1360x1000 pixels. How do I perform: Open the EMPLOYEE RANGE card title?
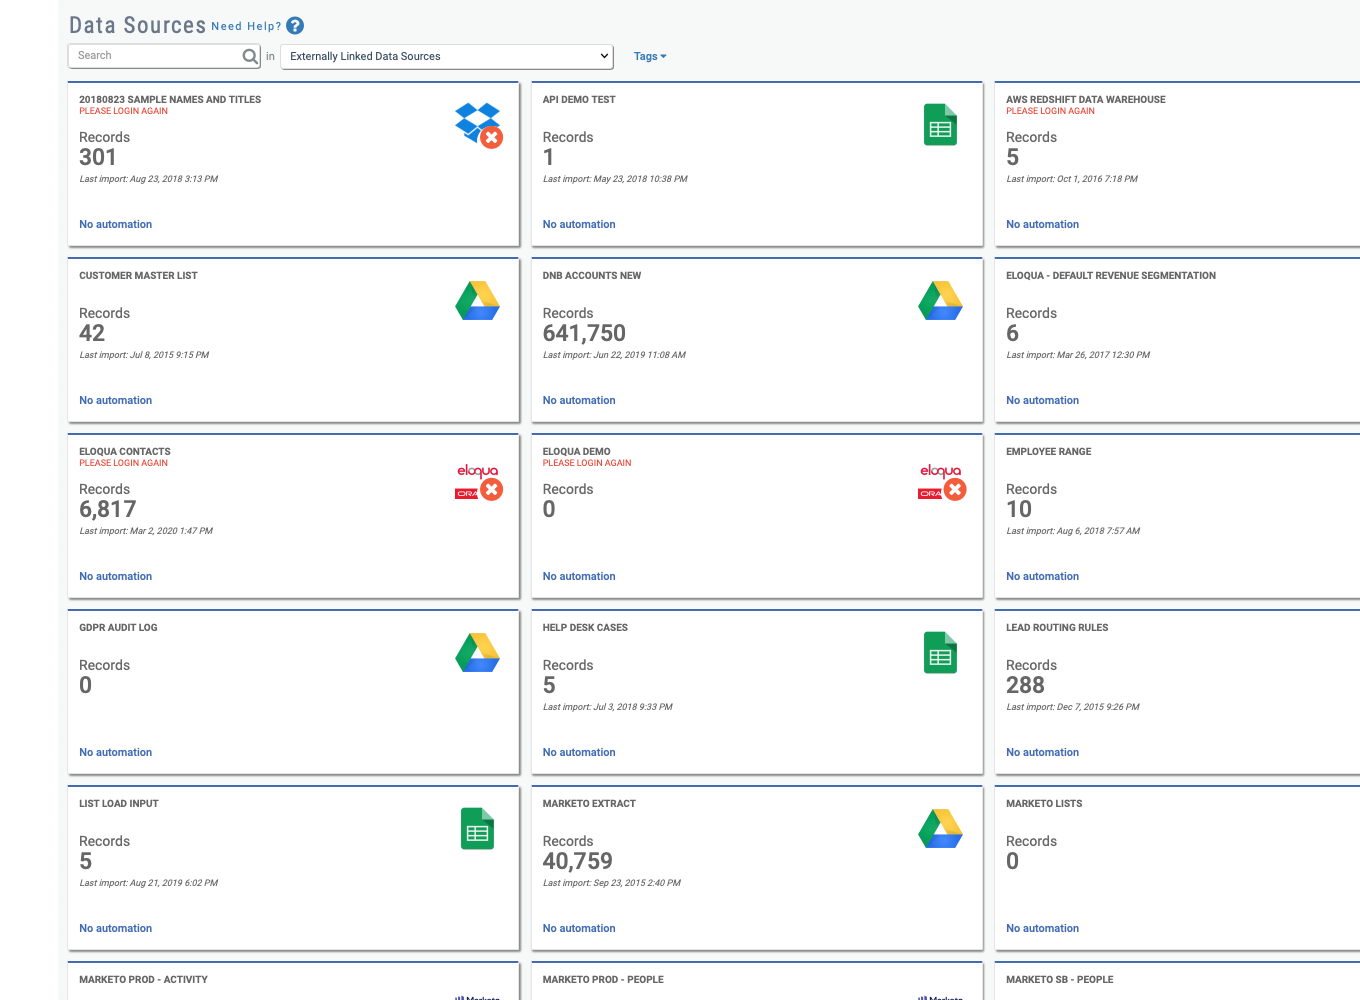pos(1049,452)
